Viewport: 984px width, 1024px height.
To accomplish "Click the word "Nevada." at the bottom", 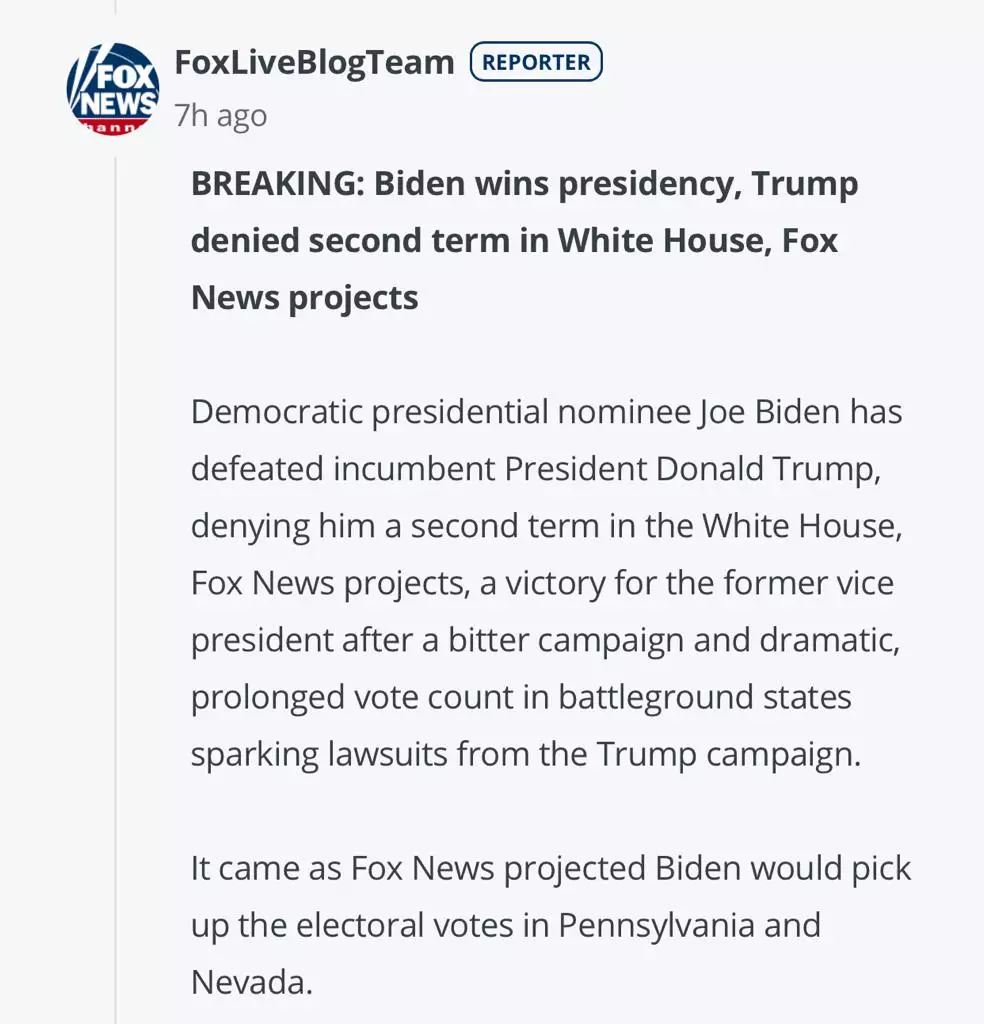I will pyautogui.click(x=252, y=982).
